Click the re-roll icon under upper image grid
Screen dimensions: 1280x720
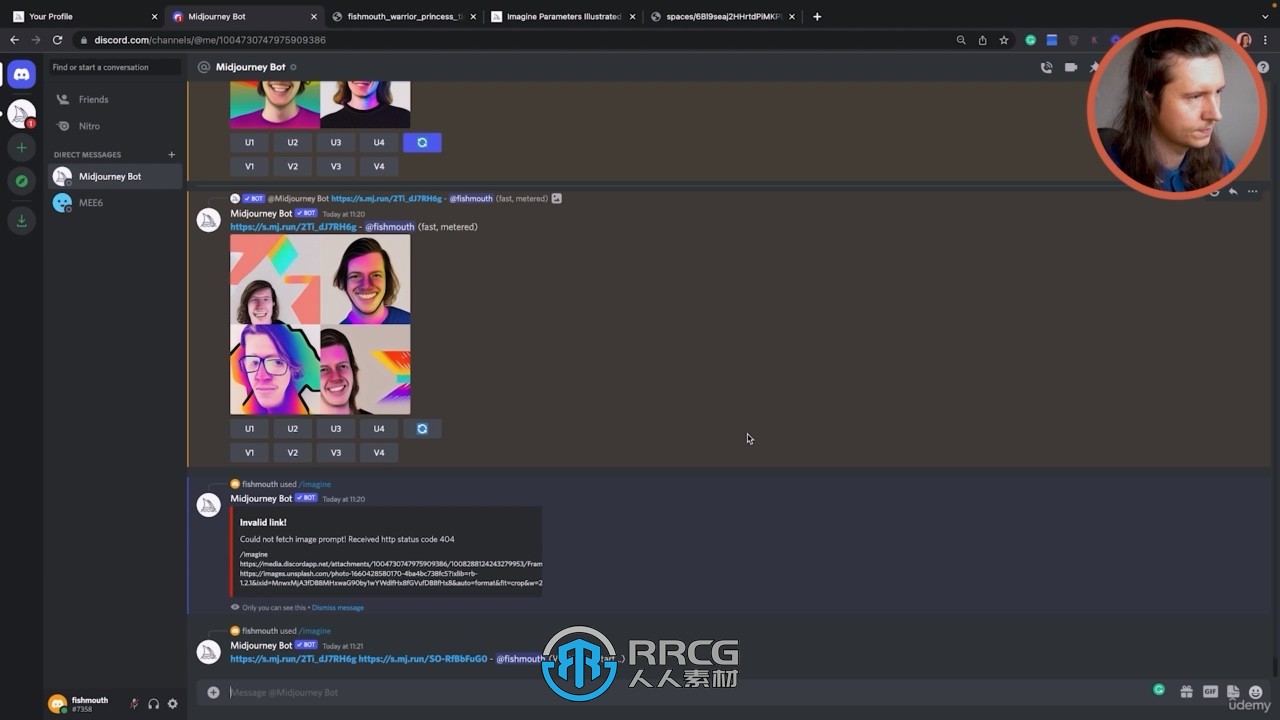[x=422, y=142]
